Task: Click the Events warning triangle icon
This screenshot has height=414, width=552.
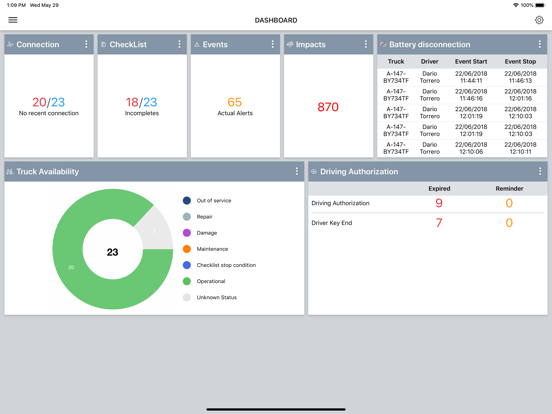Action: [x=196, y=45]
